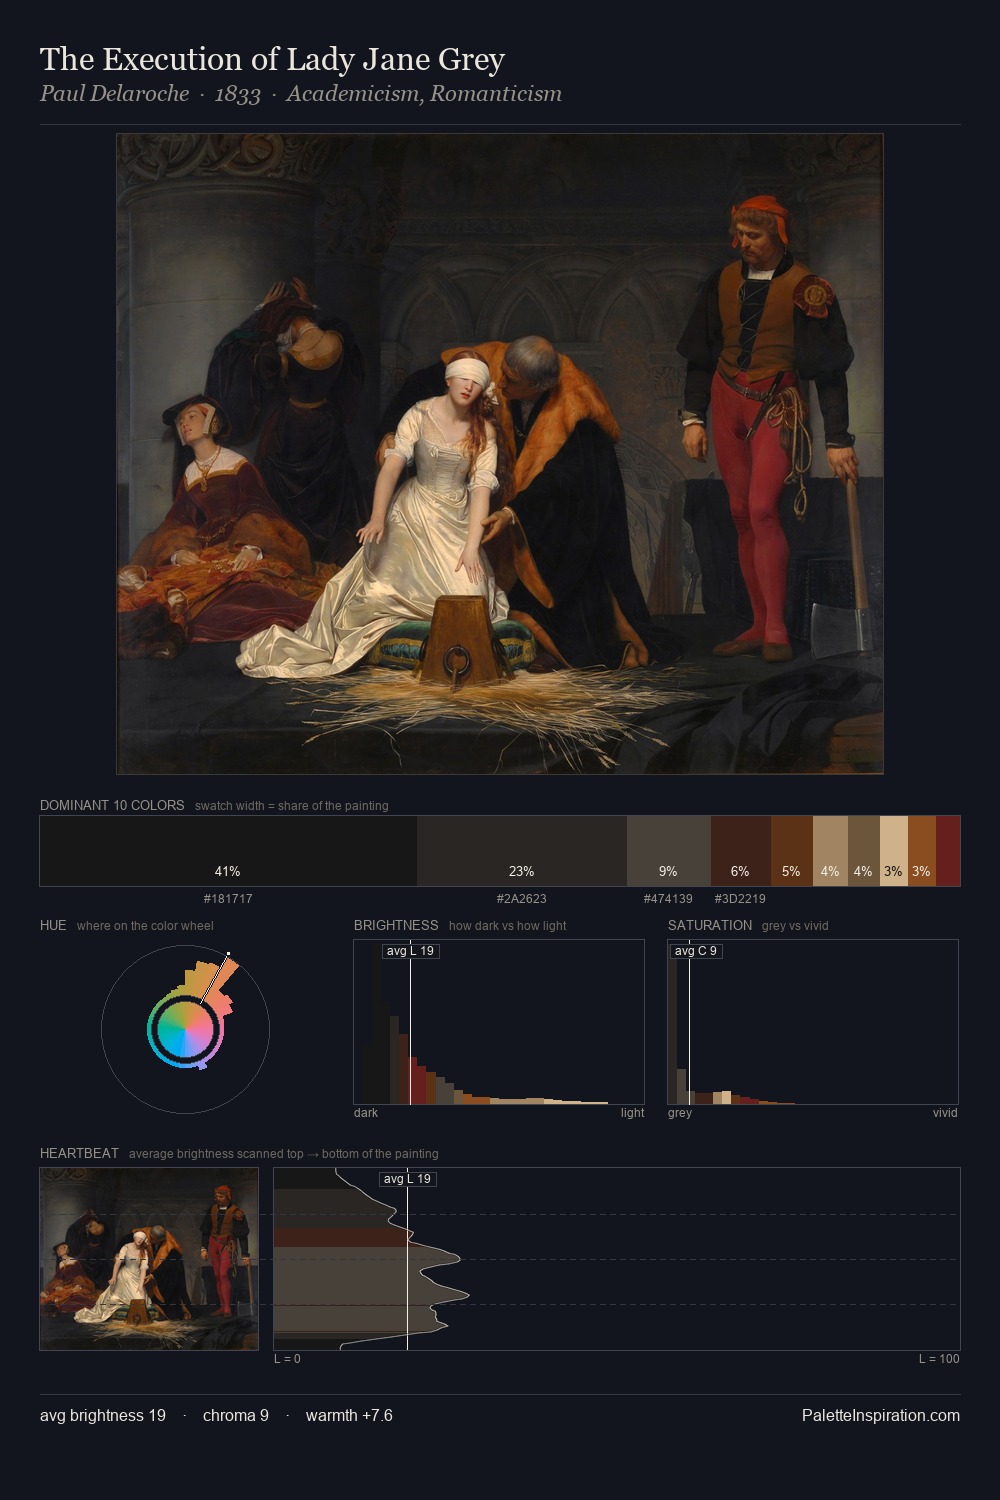1000x1500 pixels.
Task: Click the style text Academicism, Romanticism
Action: pyautogui.click(x=424, y=94)
